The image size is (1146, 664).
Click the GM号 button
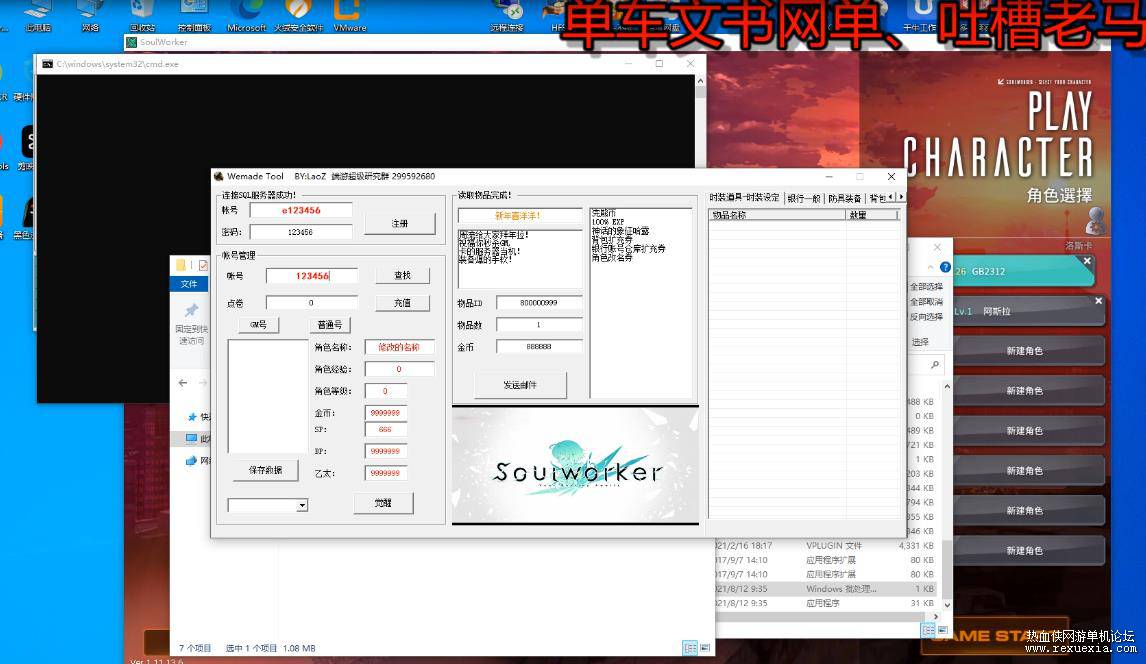coord(259,324)
